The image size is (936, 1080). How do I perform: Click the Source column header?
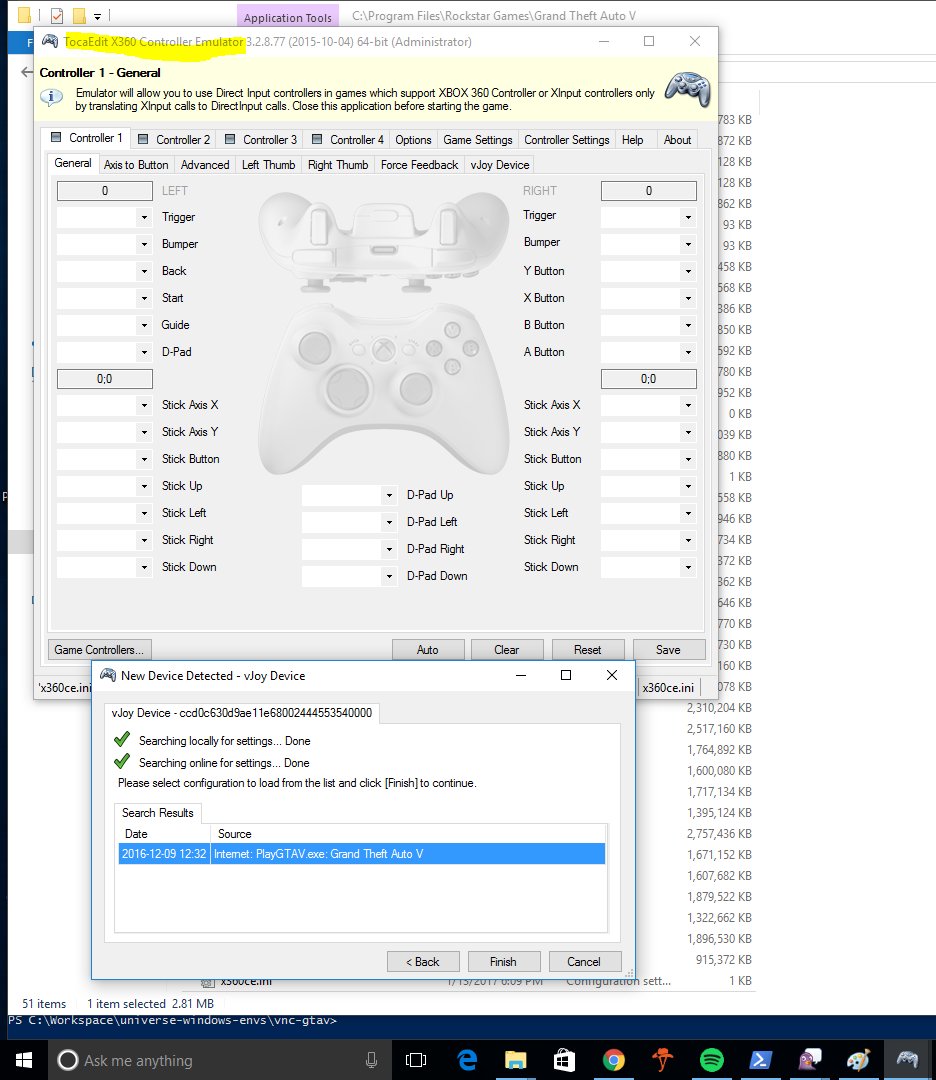(408, 833)
